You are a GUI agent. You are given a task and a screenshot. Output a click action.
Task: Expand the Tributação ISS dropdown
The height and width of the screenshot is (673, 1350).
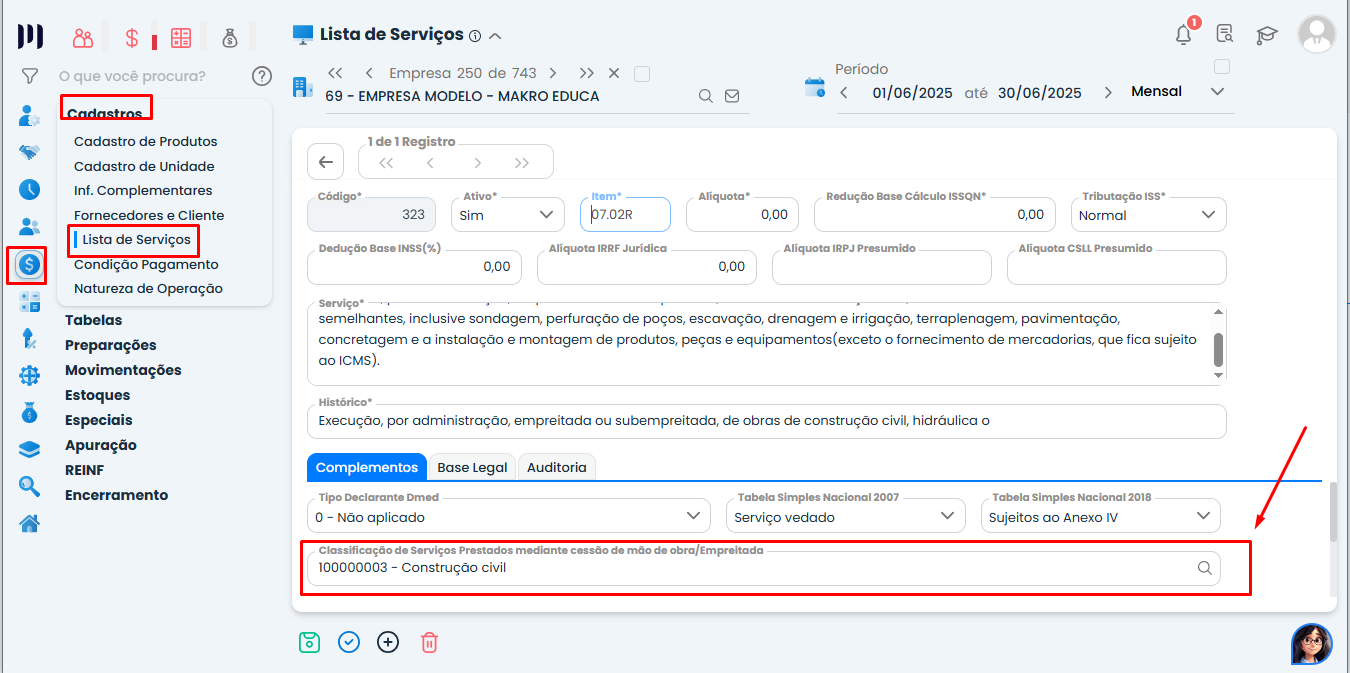[x=1148, y=215]
